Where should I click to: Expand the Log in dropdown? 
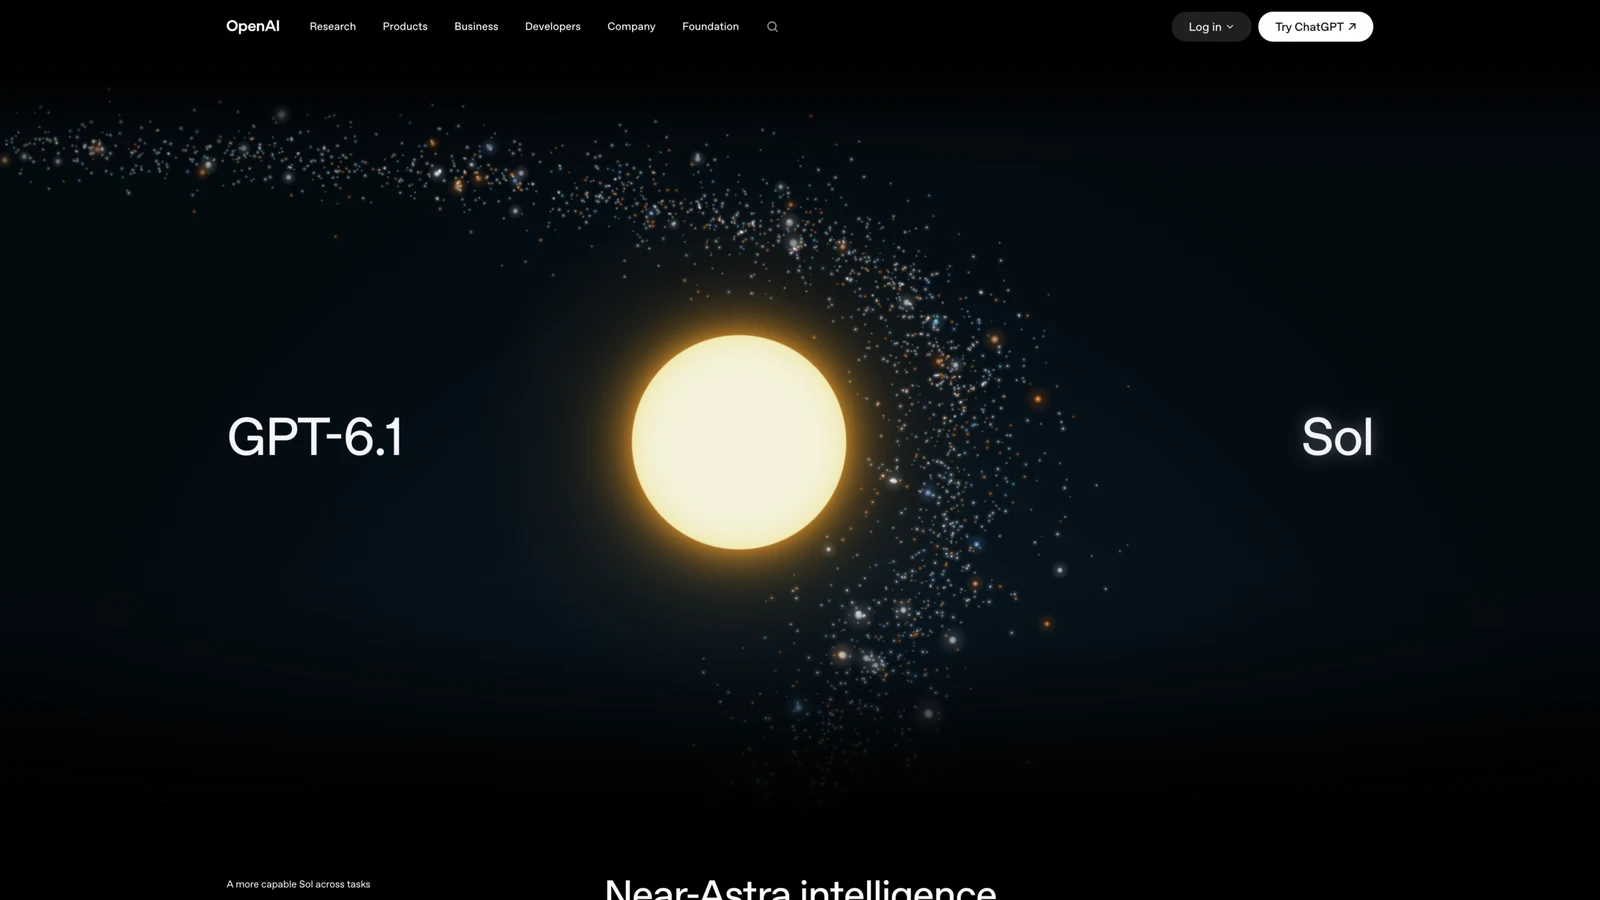click(1211, 27)
